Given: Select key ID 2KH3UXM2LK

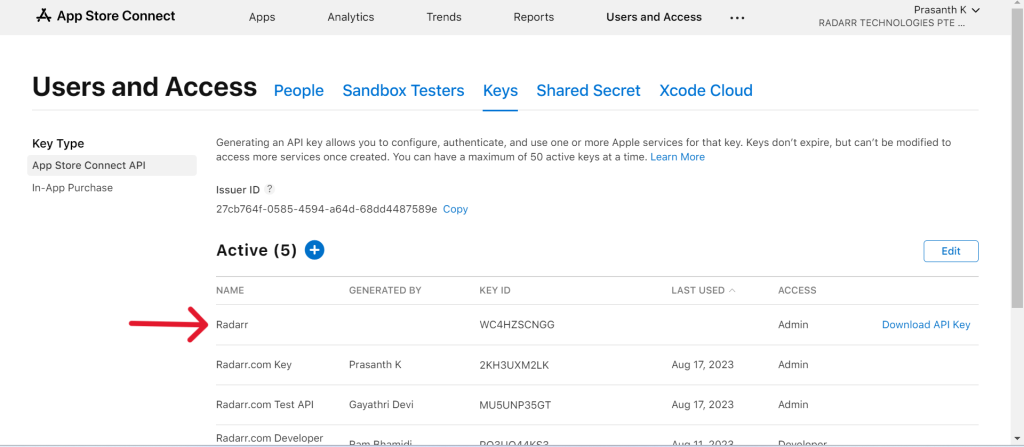Looking at the screenshot, I should (514, 365).
